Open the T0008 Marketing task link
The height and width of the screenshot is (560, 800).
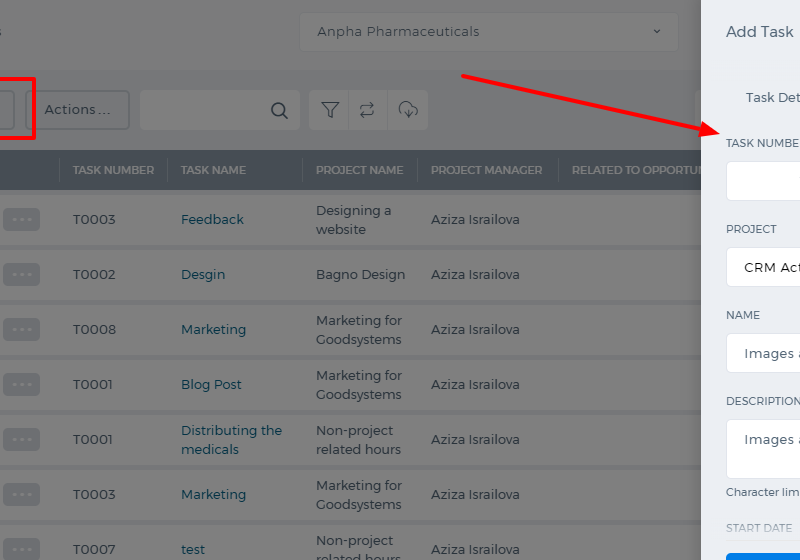pos(214,329)
